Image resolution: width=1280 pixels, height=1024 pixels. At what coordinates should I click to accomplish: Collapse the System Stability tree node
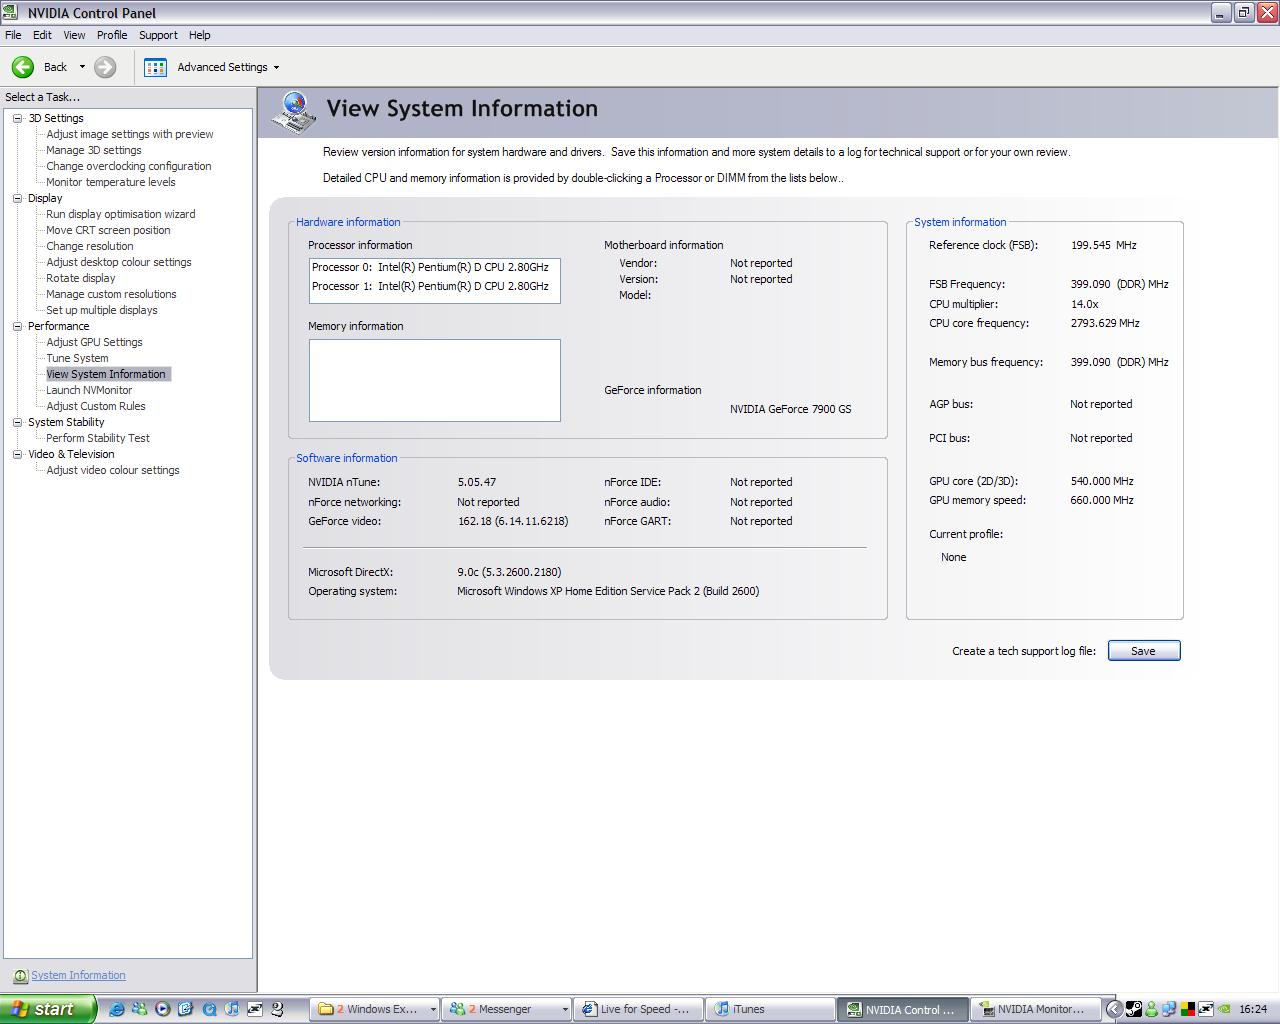17,422
